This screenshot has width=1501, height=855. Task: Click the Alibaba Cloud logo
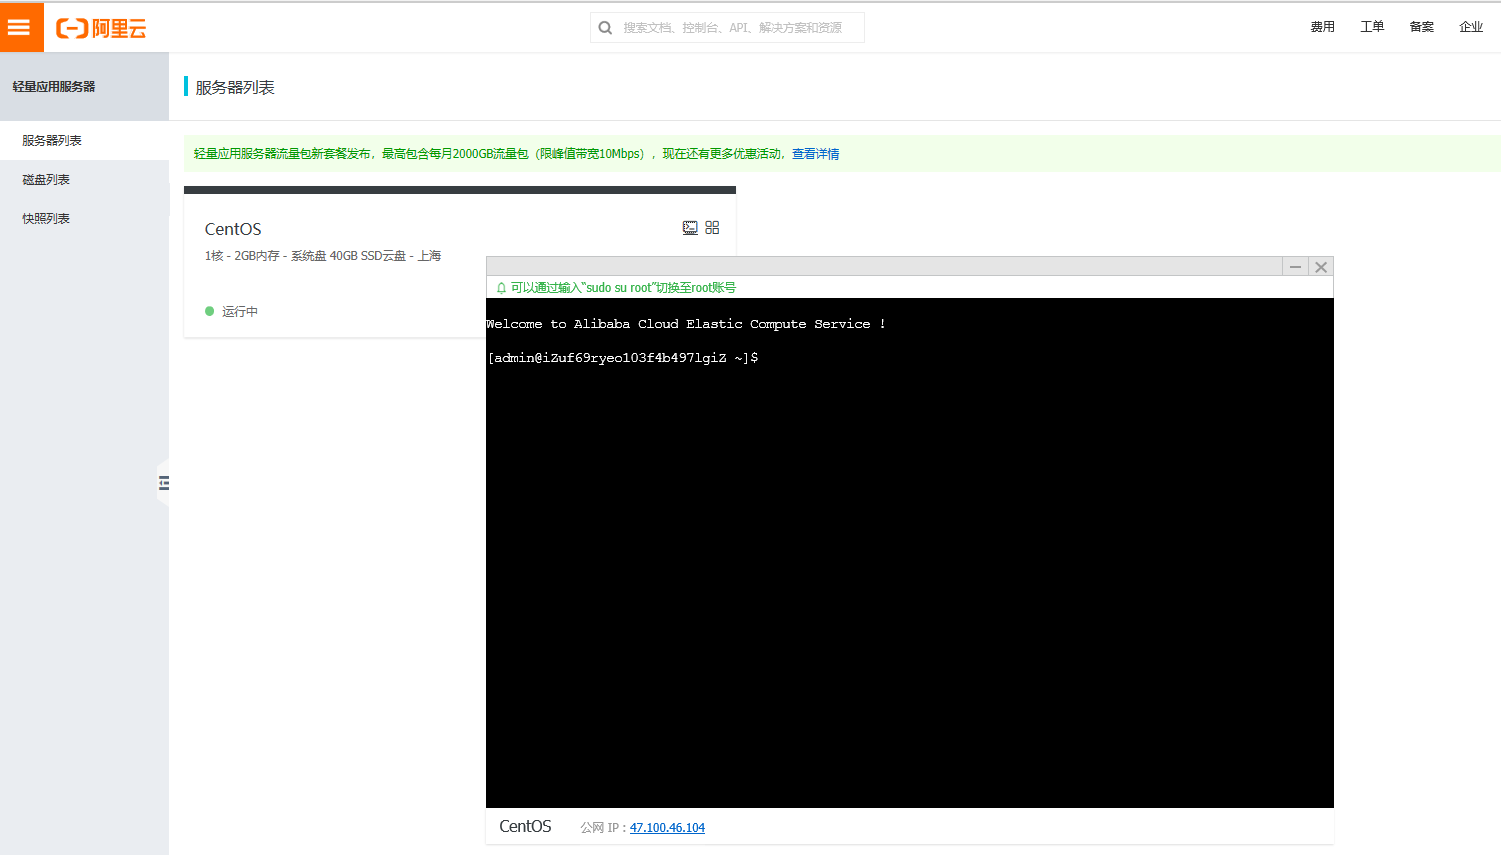pyautogui.click(x=101, y=28)
